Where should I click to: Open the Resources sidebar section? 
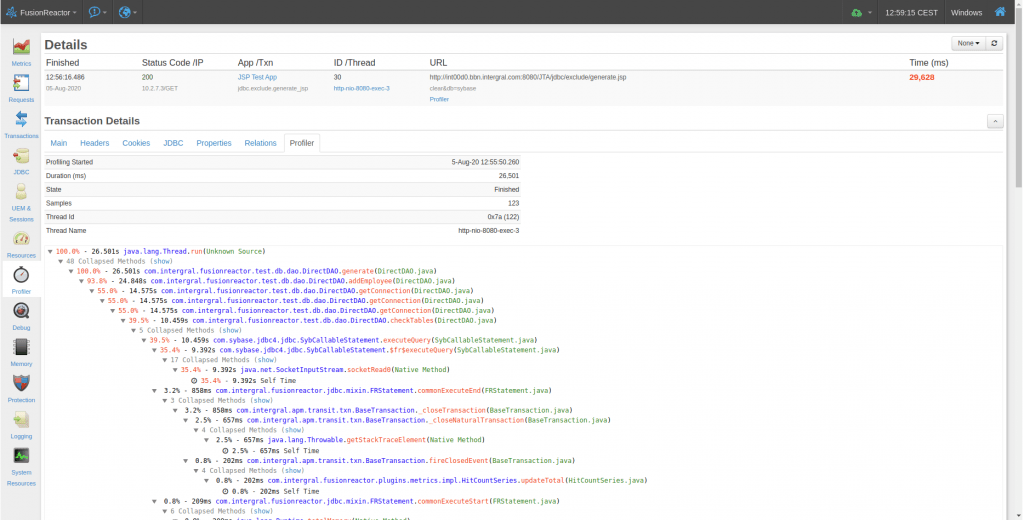point(21,244)
